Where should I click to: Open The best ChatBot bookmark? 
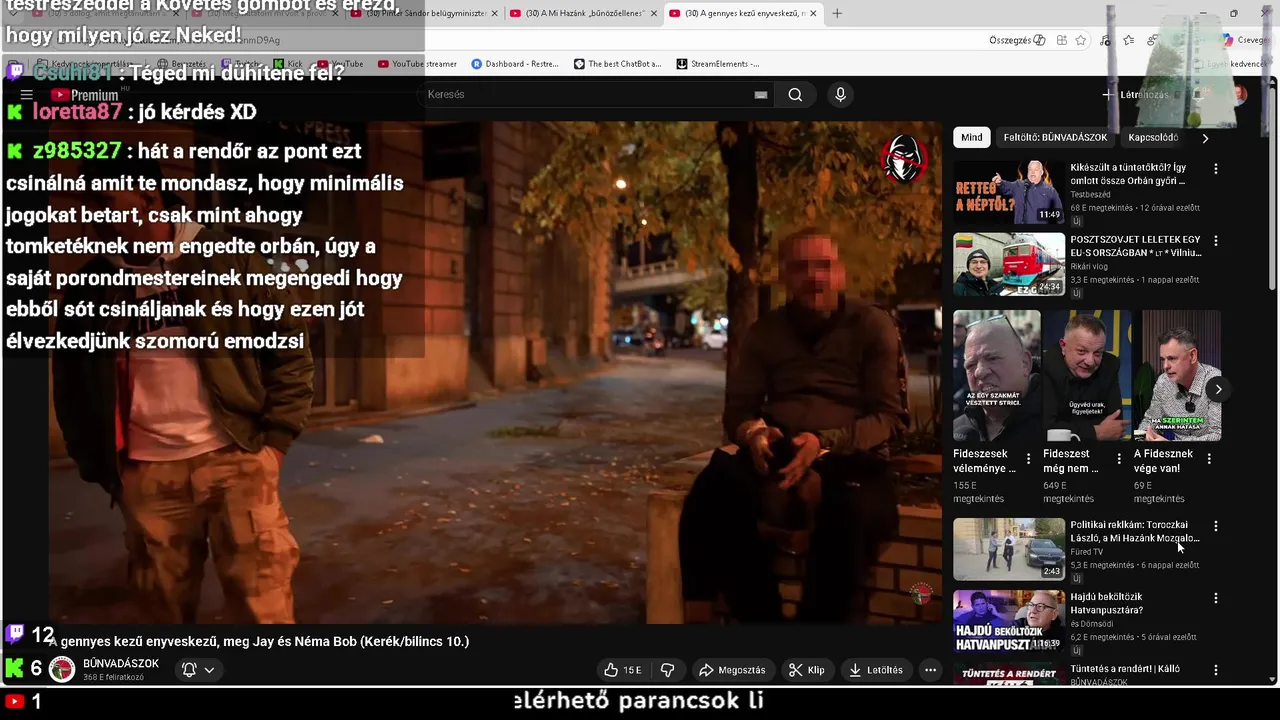tap(617, 64)
